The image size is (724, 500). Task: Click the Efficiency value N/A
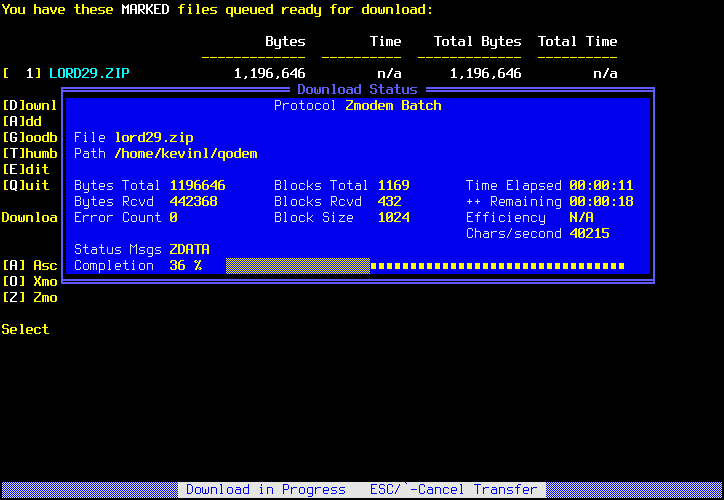click(581, 217)
